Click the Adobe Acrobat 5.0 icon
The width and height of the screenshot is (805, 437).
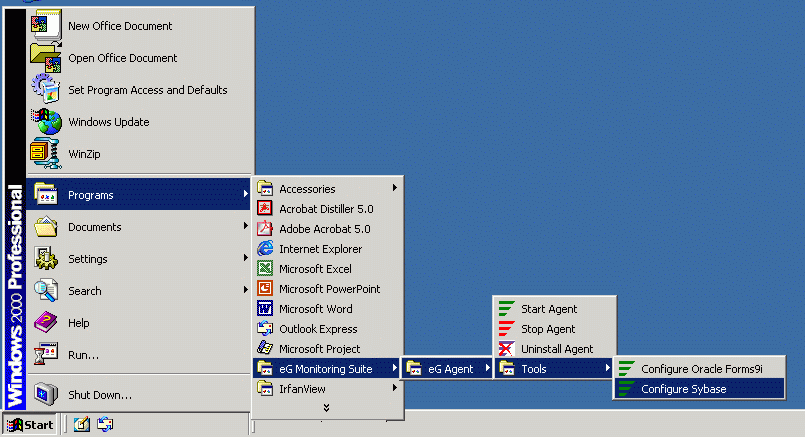click(x=265, y=229)
